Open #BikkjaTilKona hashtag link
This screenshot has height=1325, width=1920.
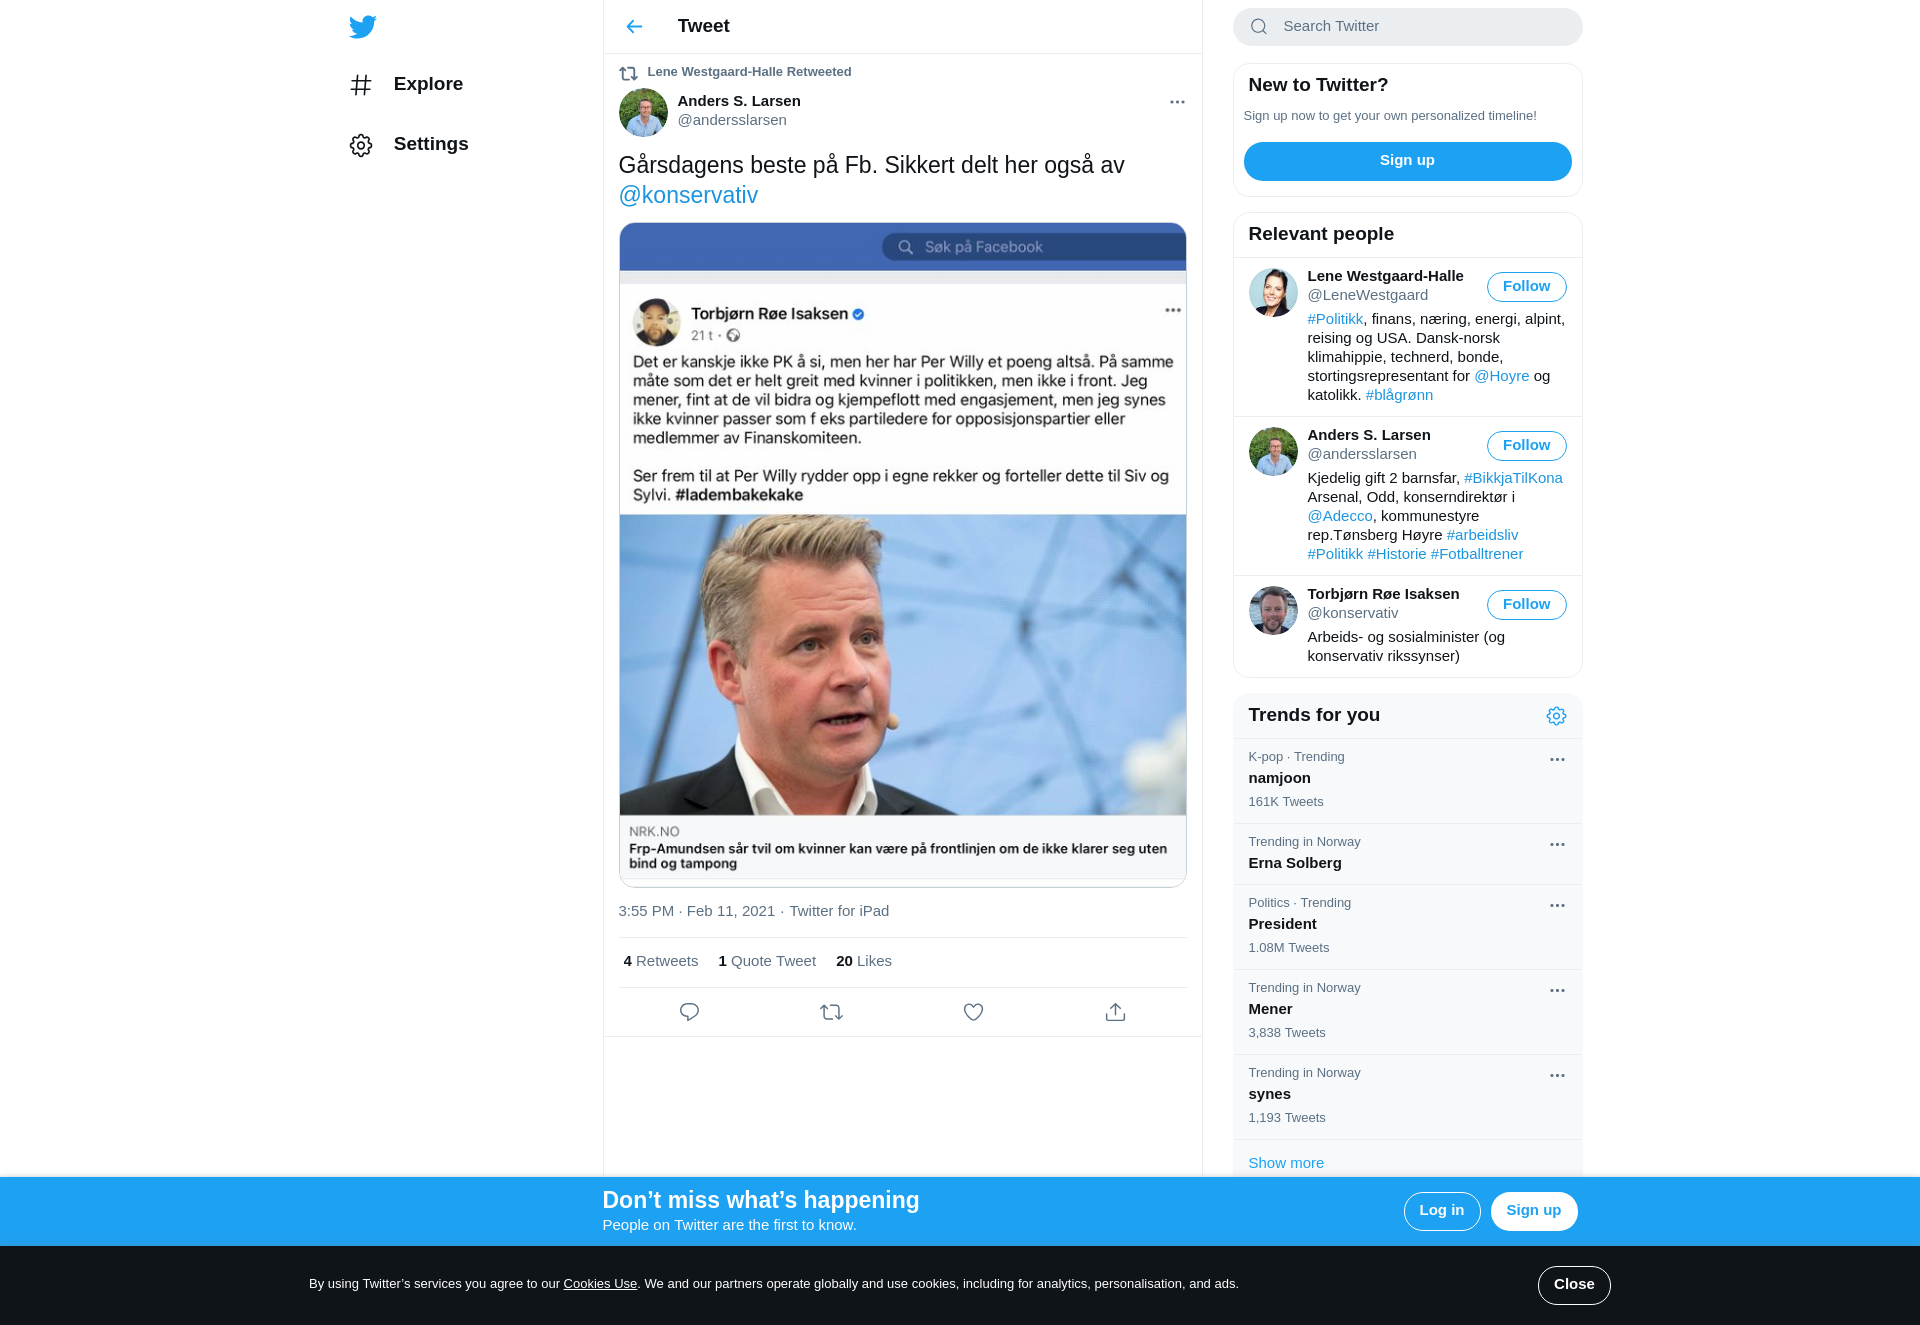[1513, 478]
